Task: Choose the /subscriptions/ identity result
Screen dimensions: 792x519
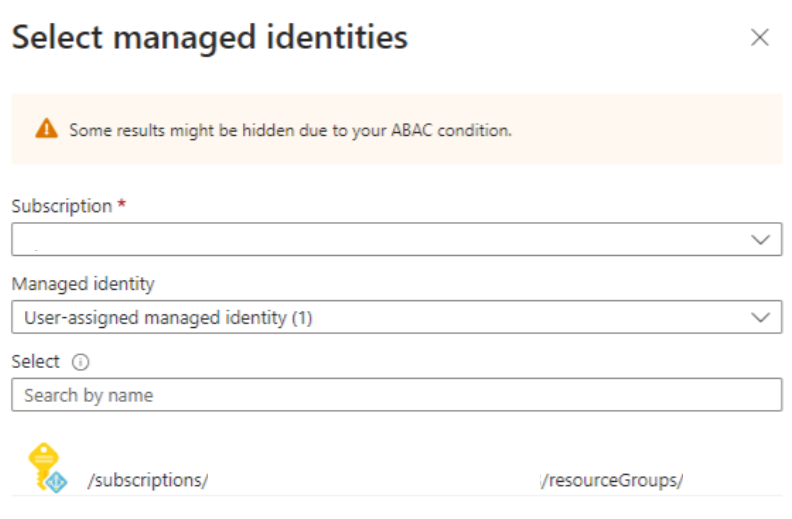Action: (147, 480)
